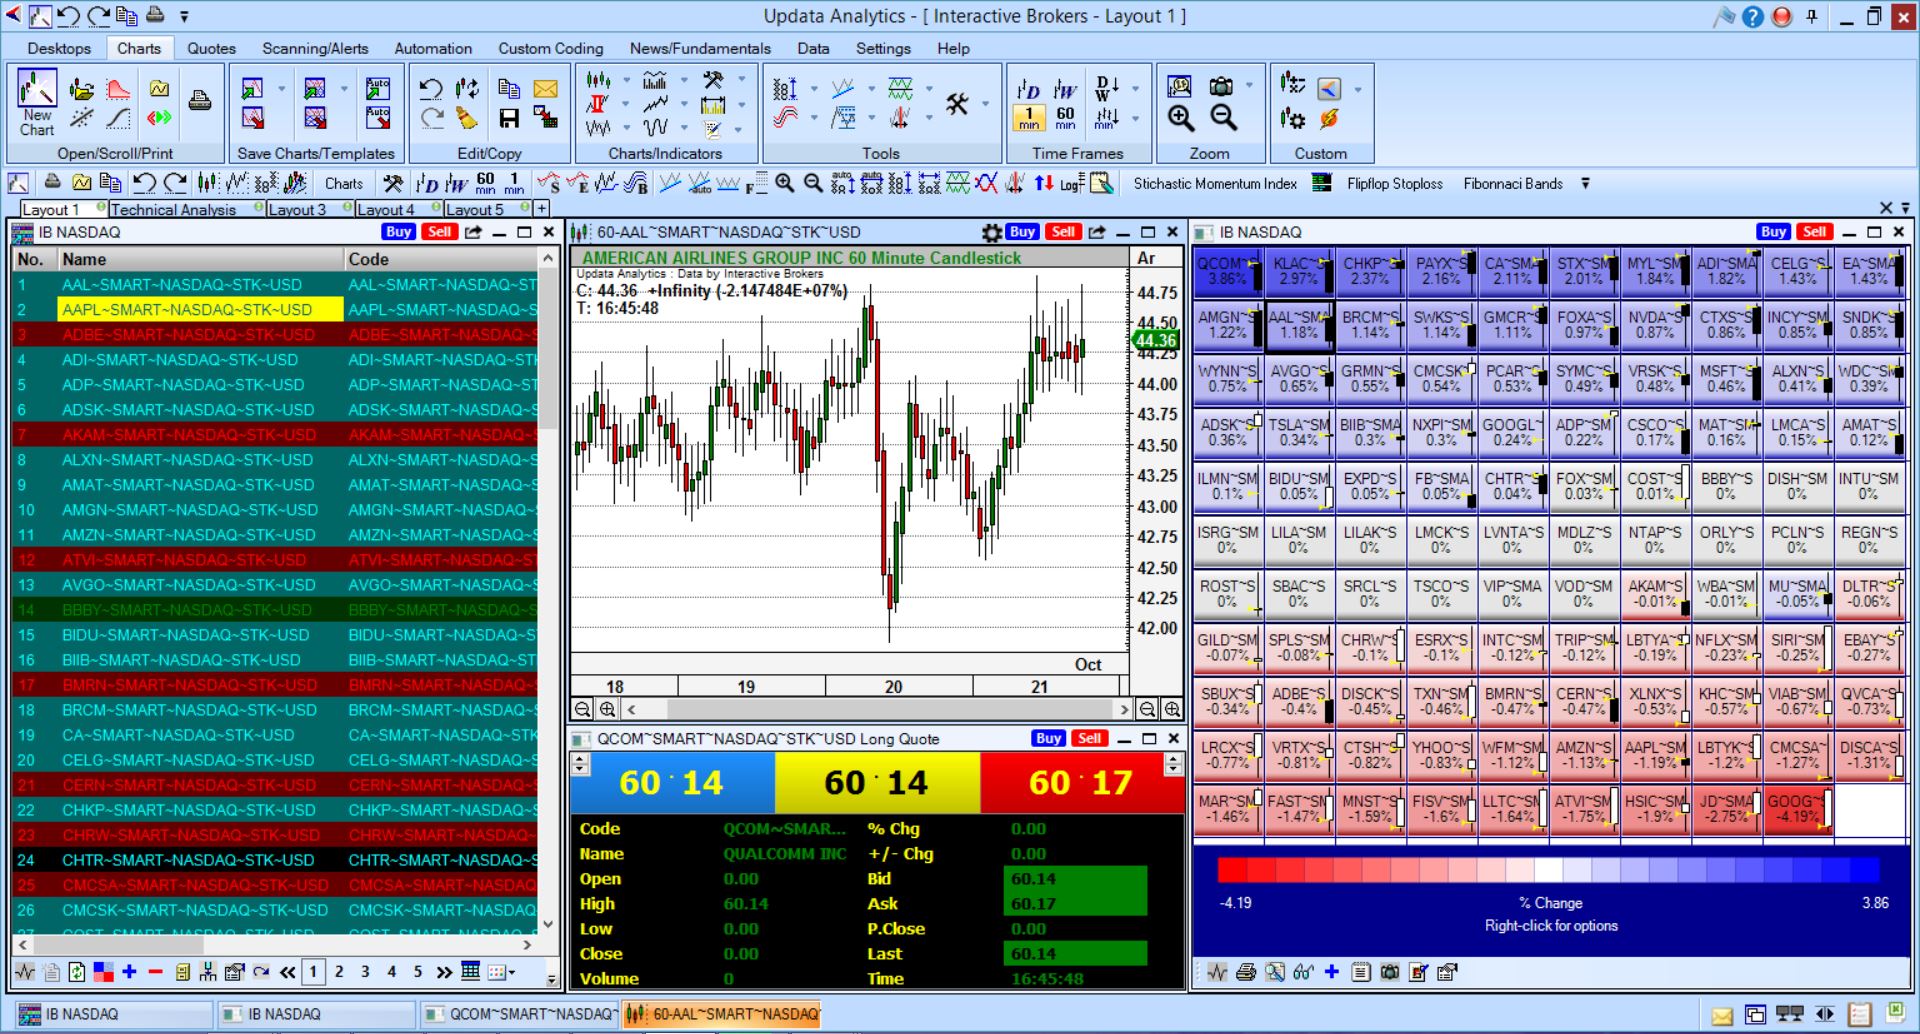Click the printer icon in Open/Scroll/Print group
The image size is (1920, 1034).
200,100
